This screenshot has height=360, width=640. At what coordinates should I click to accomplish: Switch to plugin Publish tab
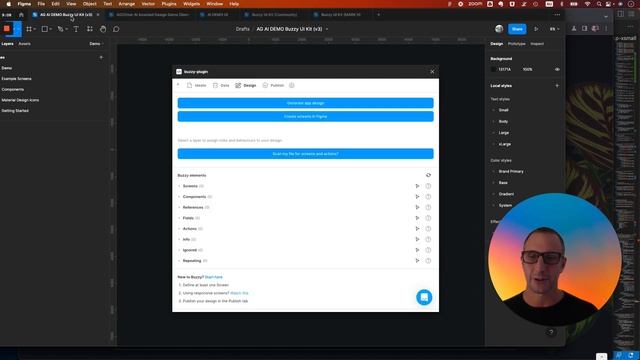tap(273, 85)
